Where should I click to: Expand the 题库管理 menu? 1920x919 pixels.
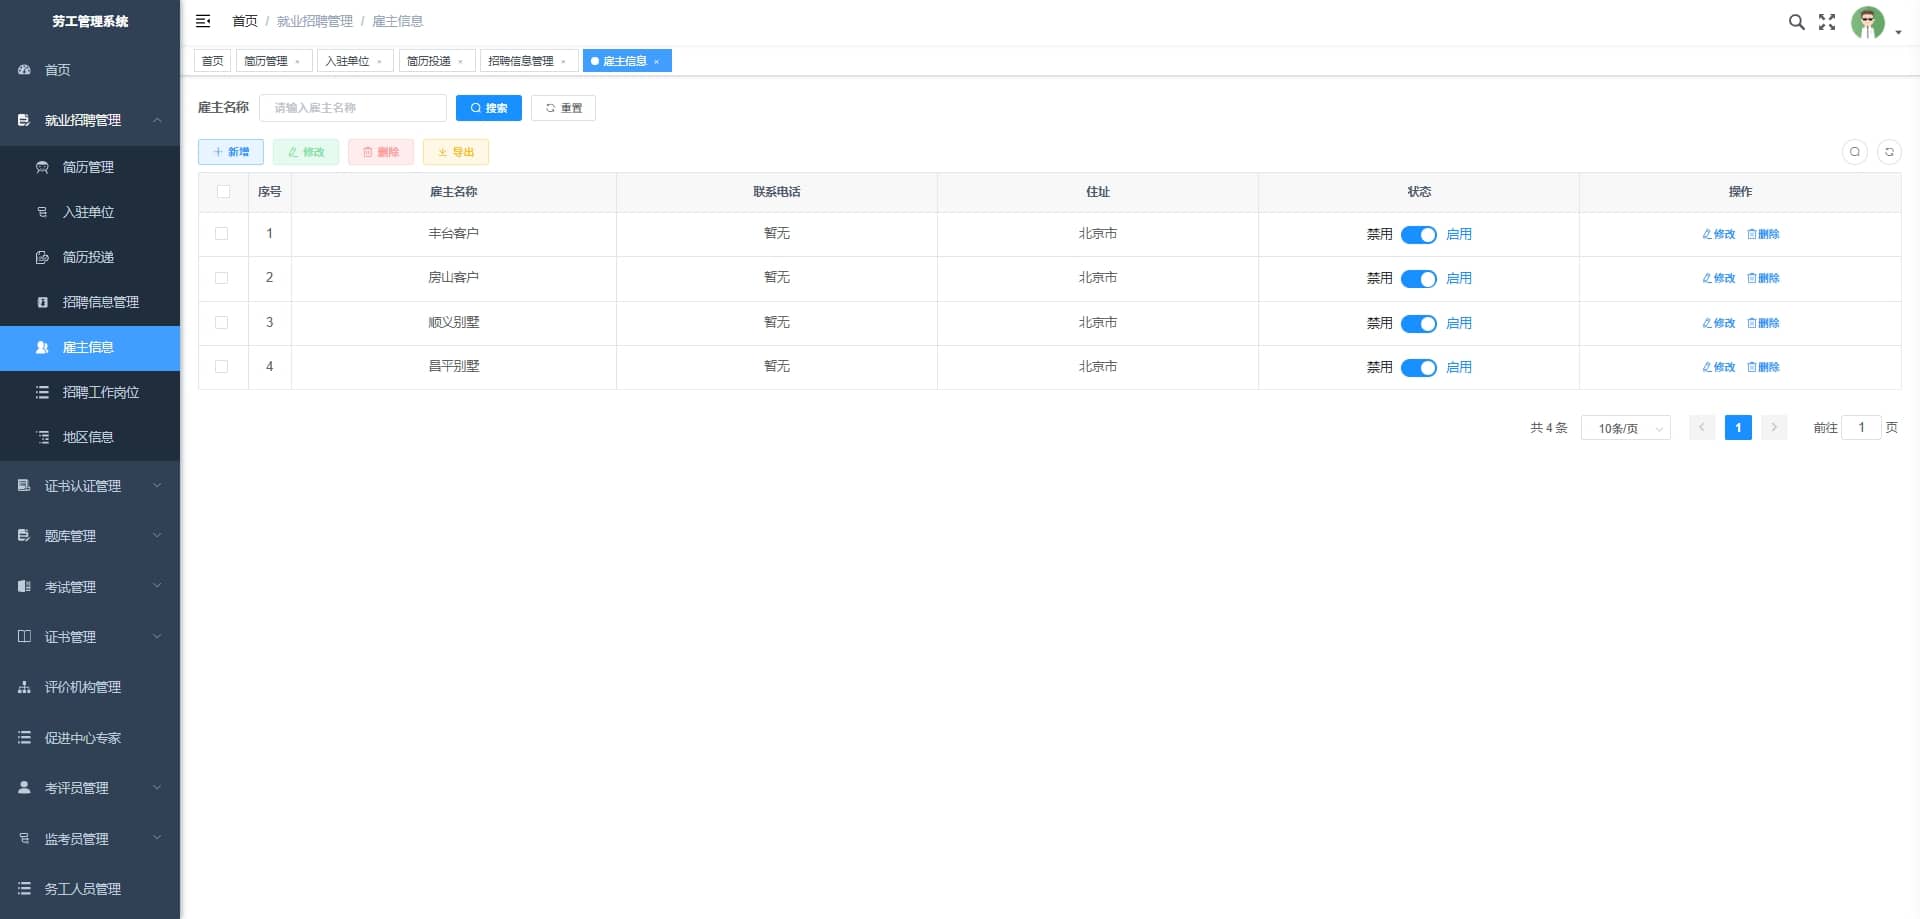(90, 536)
